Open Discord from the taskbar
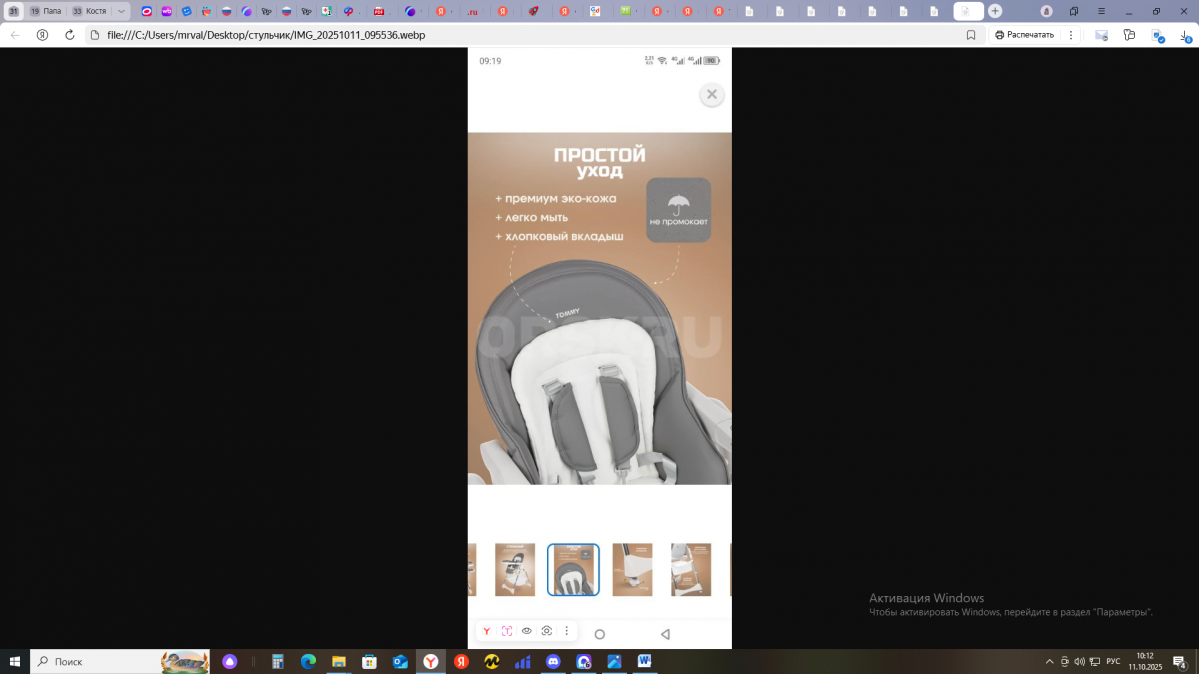 point(553,662)
